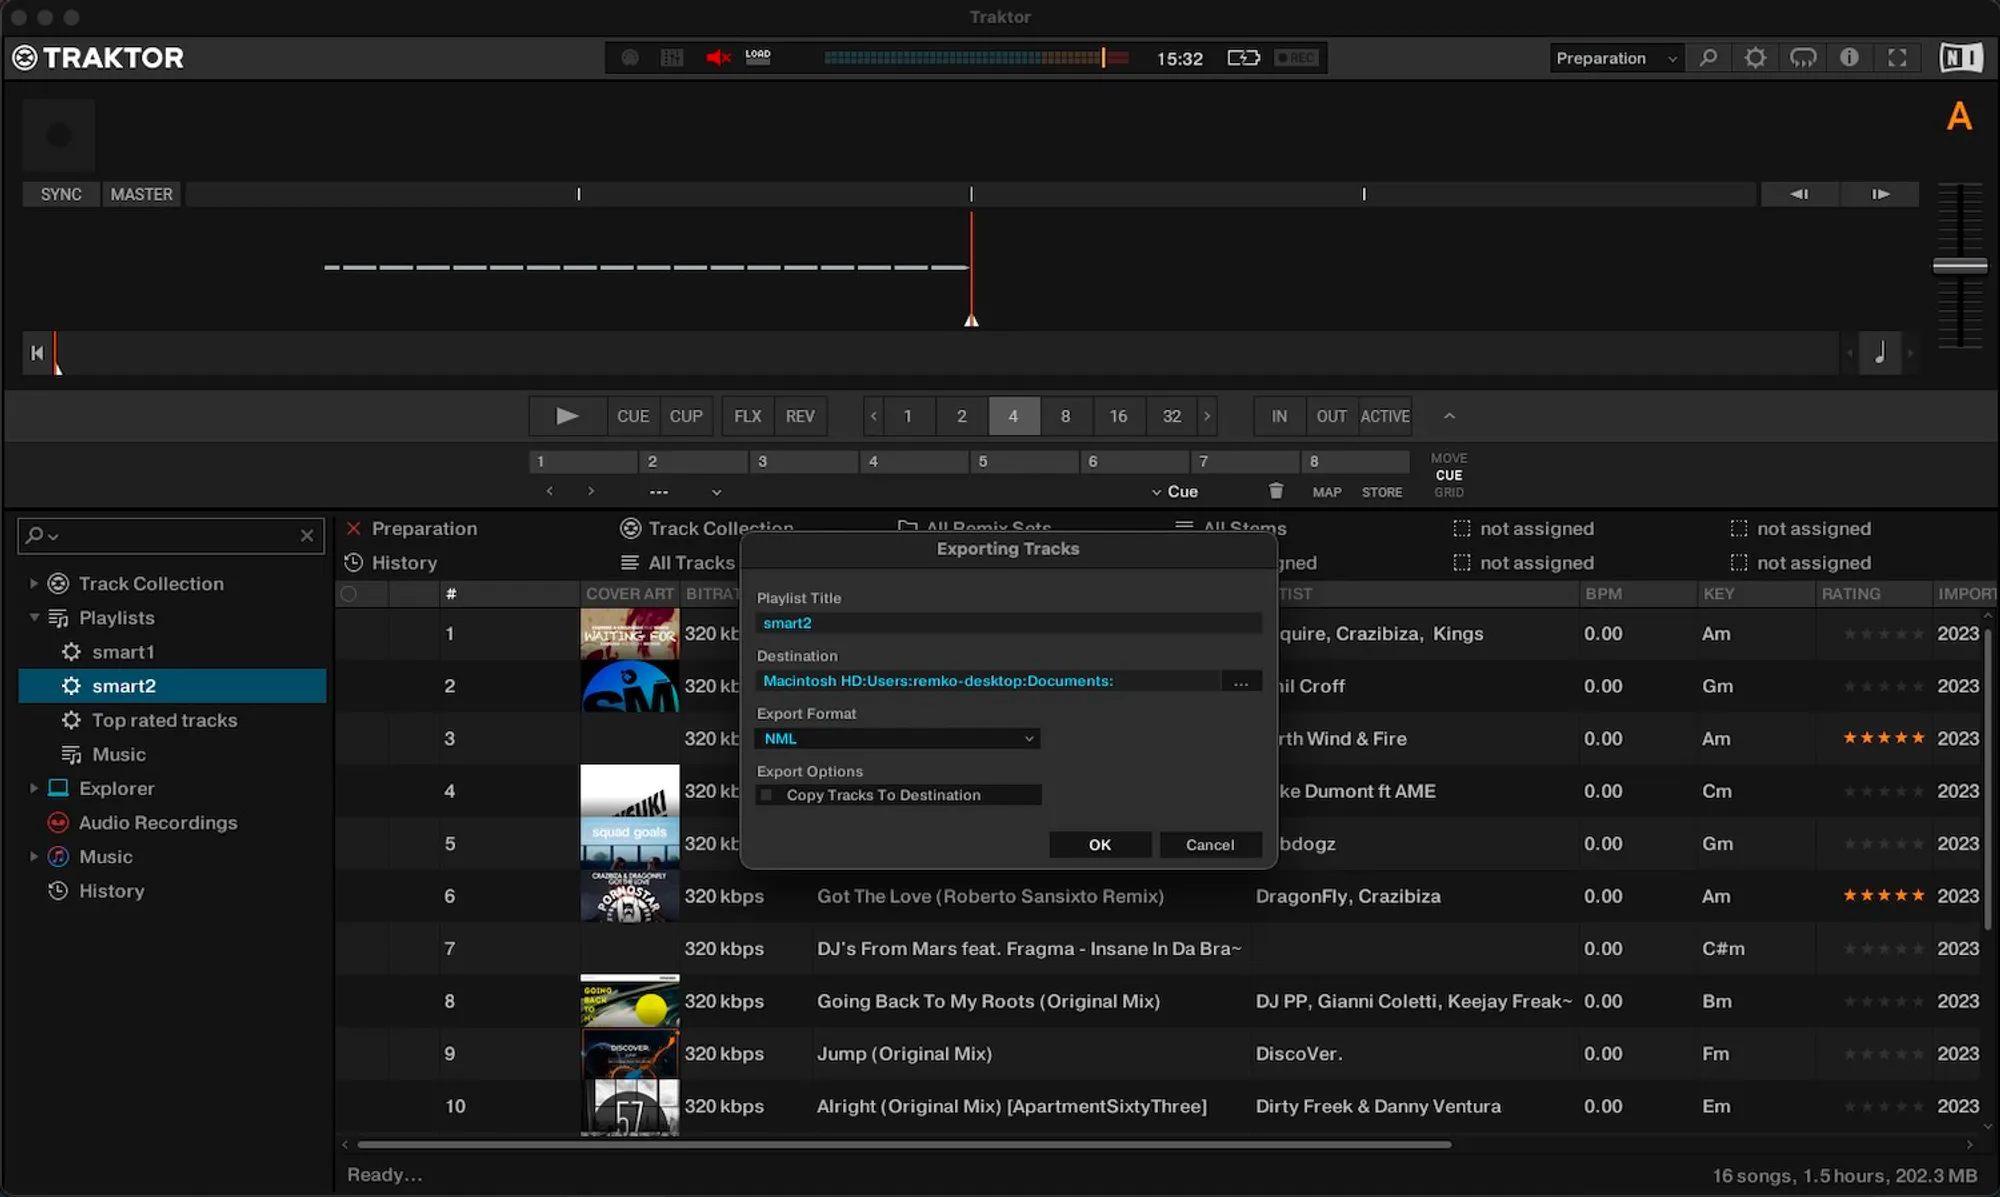Open preferences with the gear icon
This screenshot has height=1197, width=2000.
[x=1755, y=58]
